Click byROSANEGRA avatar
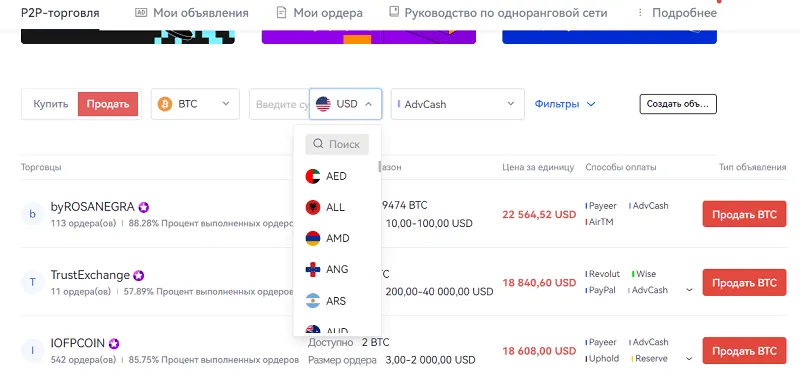Screen dimensions: 800x379 click(x=33, y=214)
